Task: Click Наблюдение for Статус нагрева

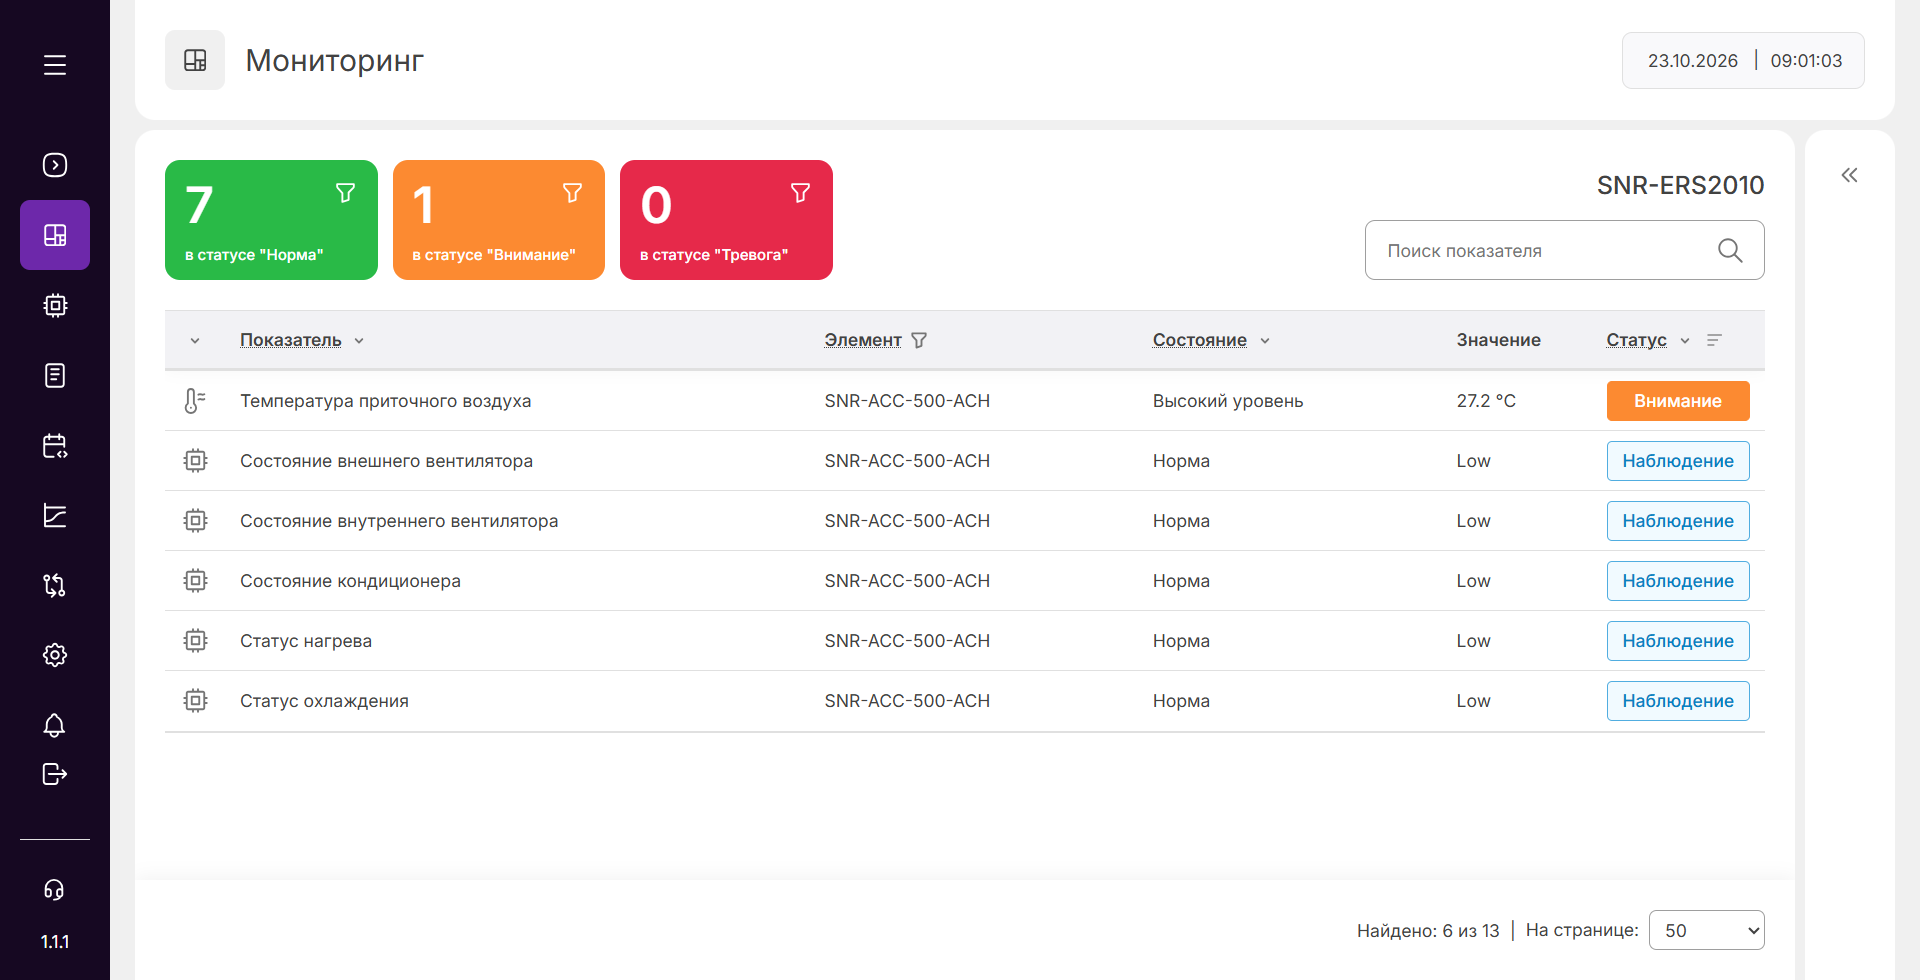Action: (1678, 641)
